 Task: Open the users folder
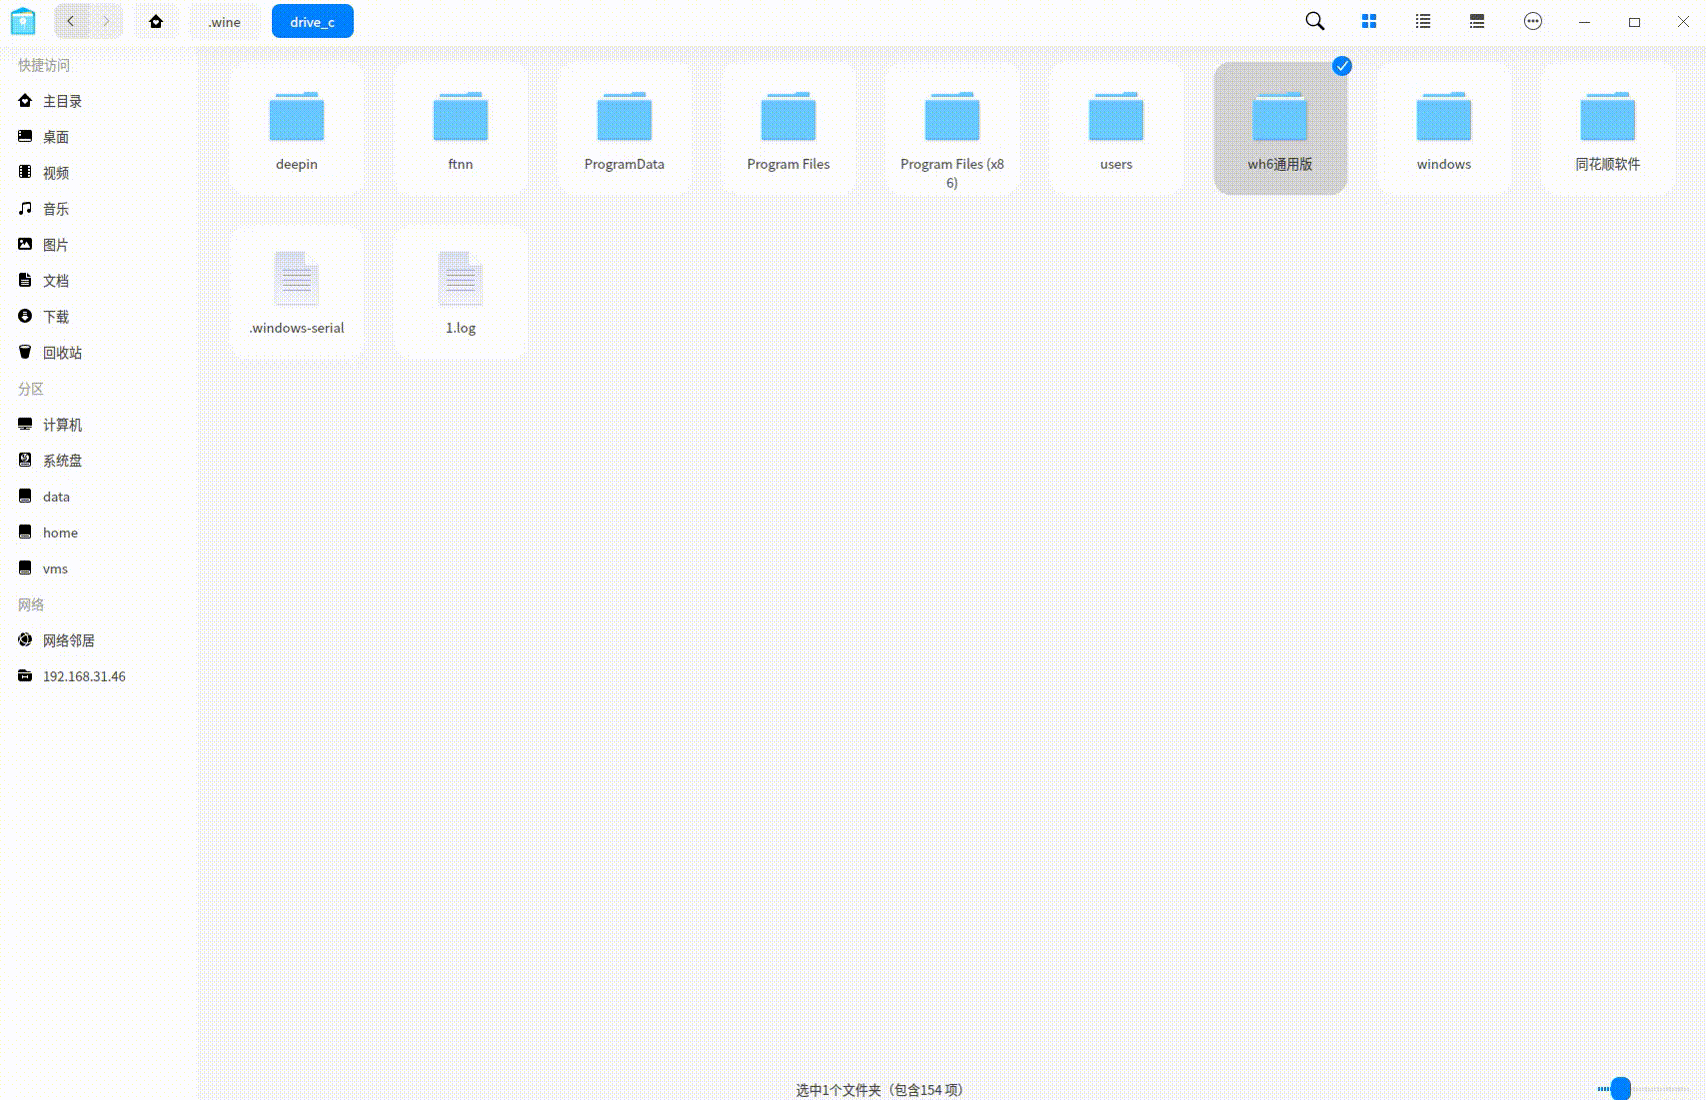click(1116, 129)
